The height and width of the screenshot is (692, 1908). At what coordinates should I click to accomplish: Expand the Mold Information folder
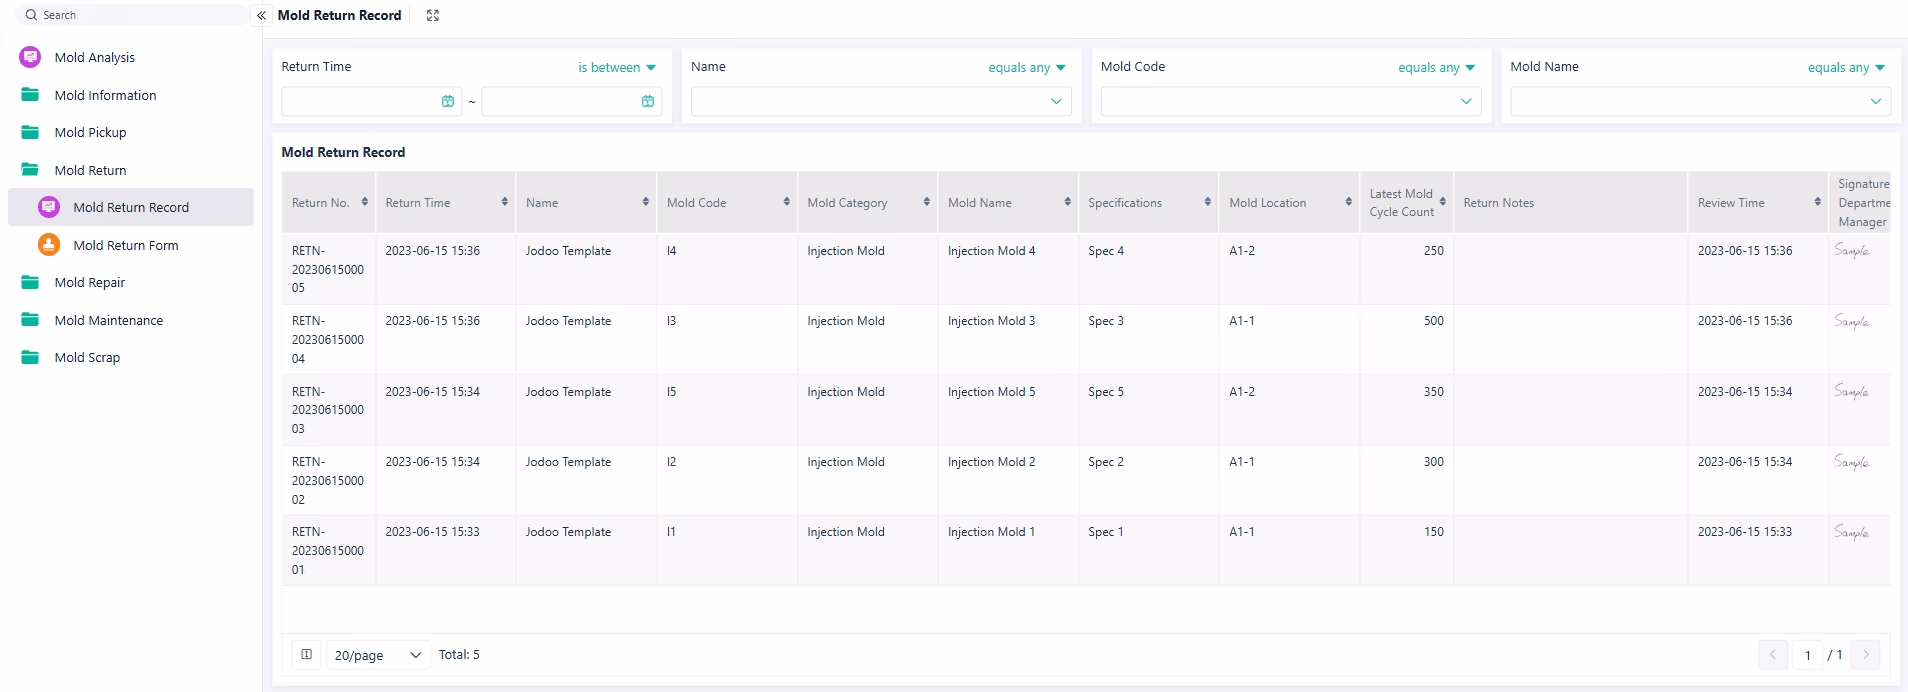(x=105, y=95)
